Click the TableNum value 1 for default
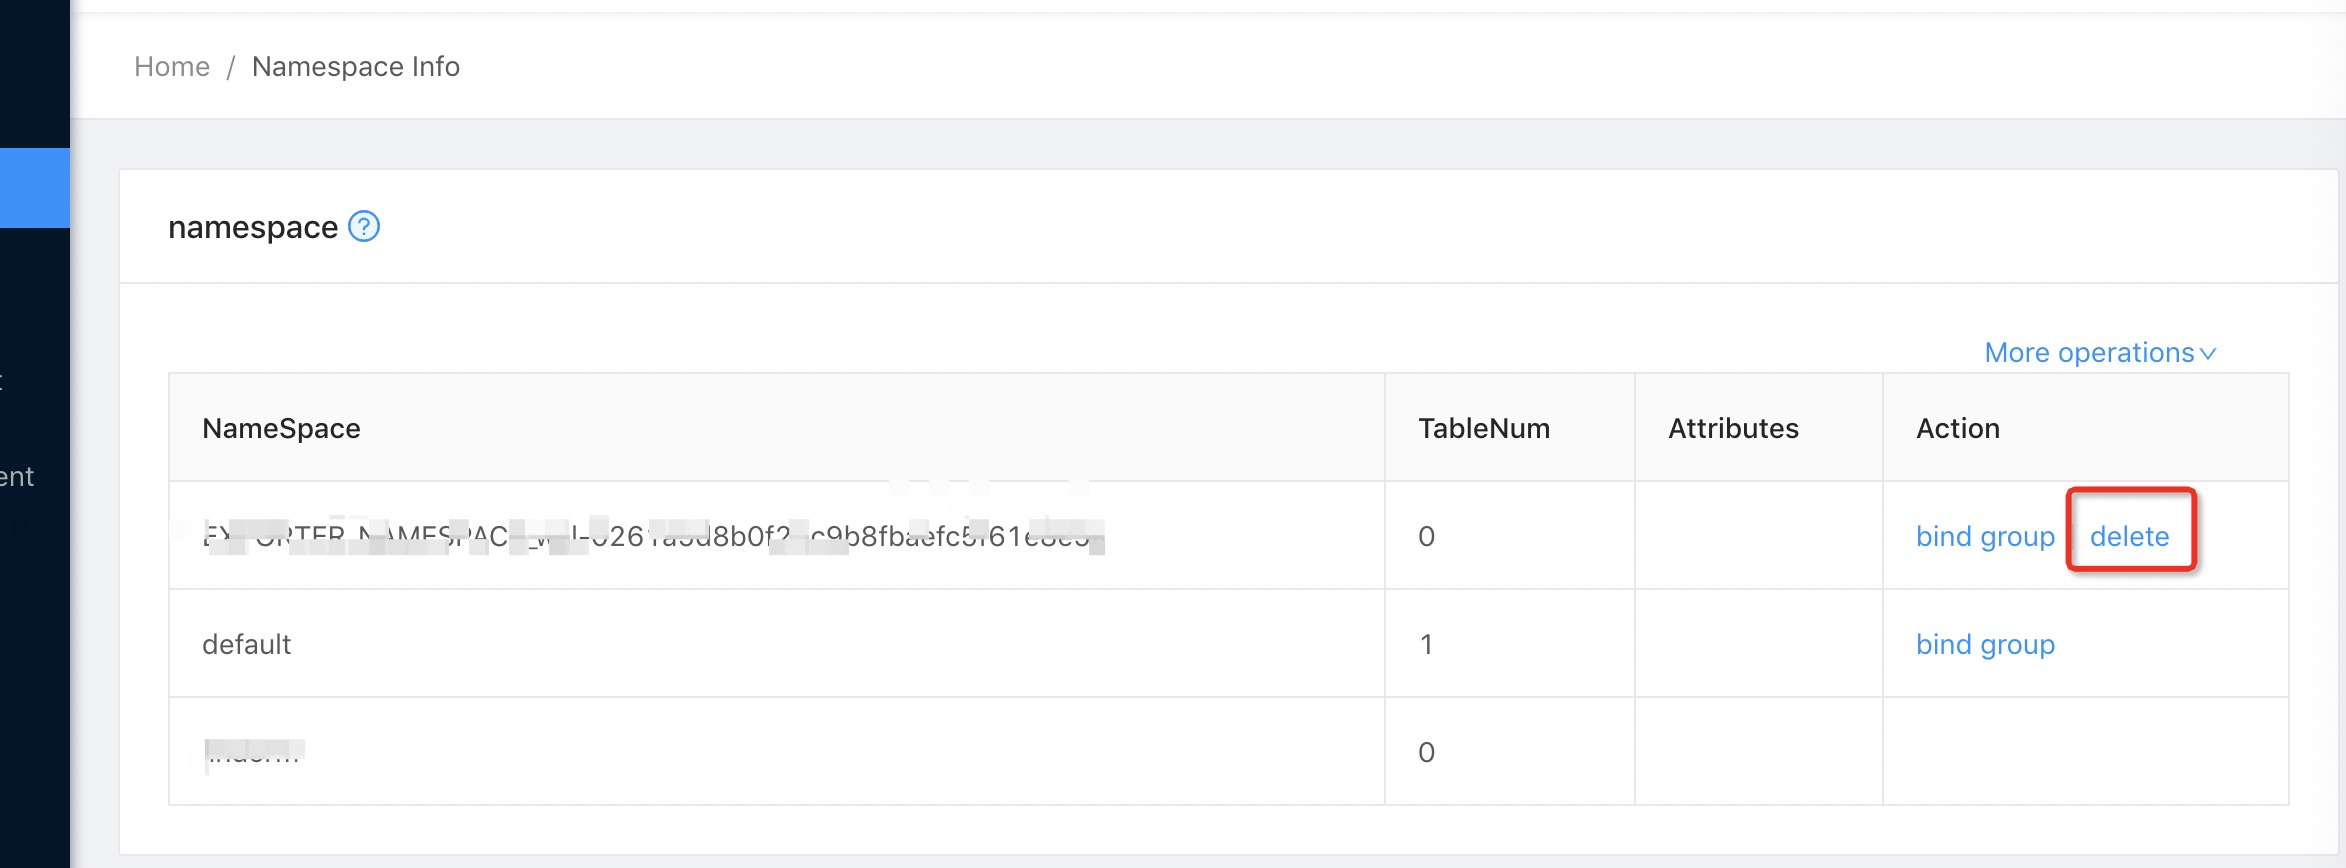Viewport: 2346px width, 868px height. (x=1426, y=645)
